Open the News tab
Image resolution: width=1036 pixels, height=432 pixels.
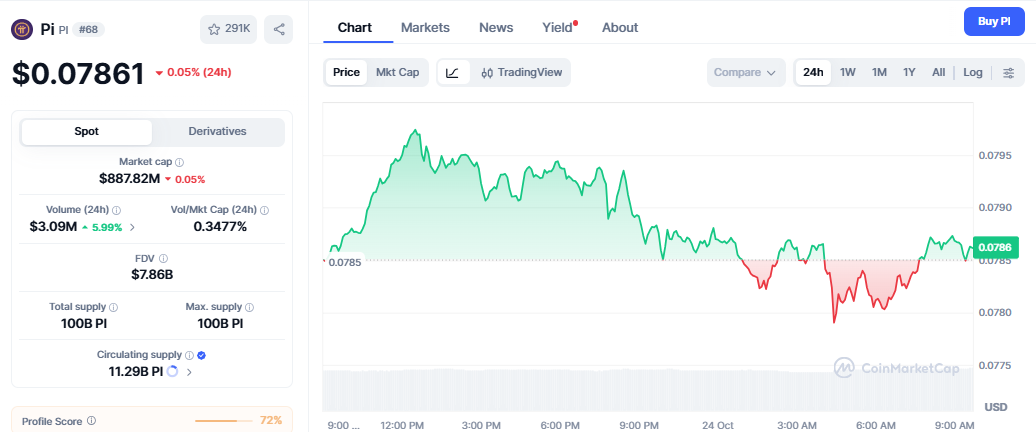coord(496,28)
